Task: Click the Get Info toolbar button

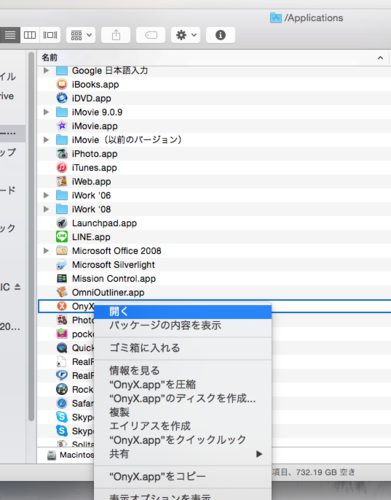Action: point(220,35)
